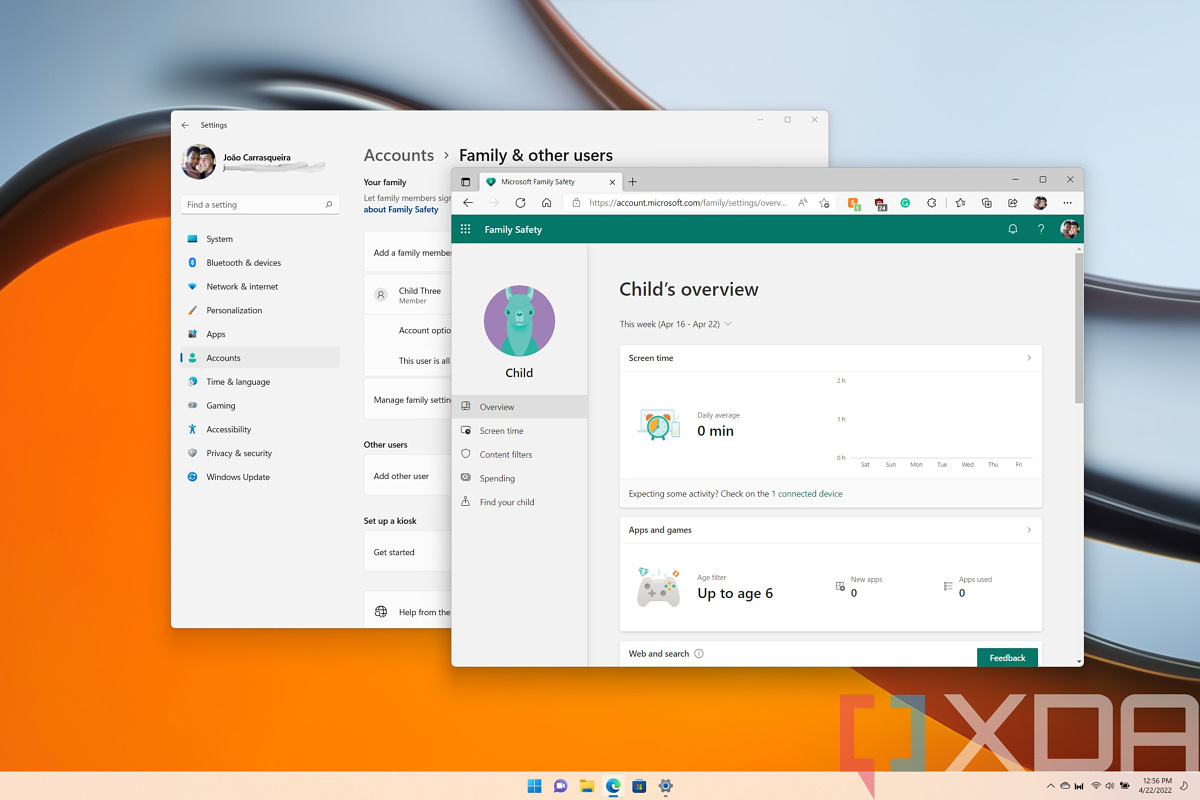Click the green Grammarly extension icon
The image size is (1200, 800).
pyautogui.click(x=905, y=202)
